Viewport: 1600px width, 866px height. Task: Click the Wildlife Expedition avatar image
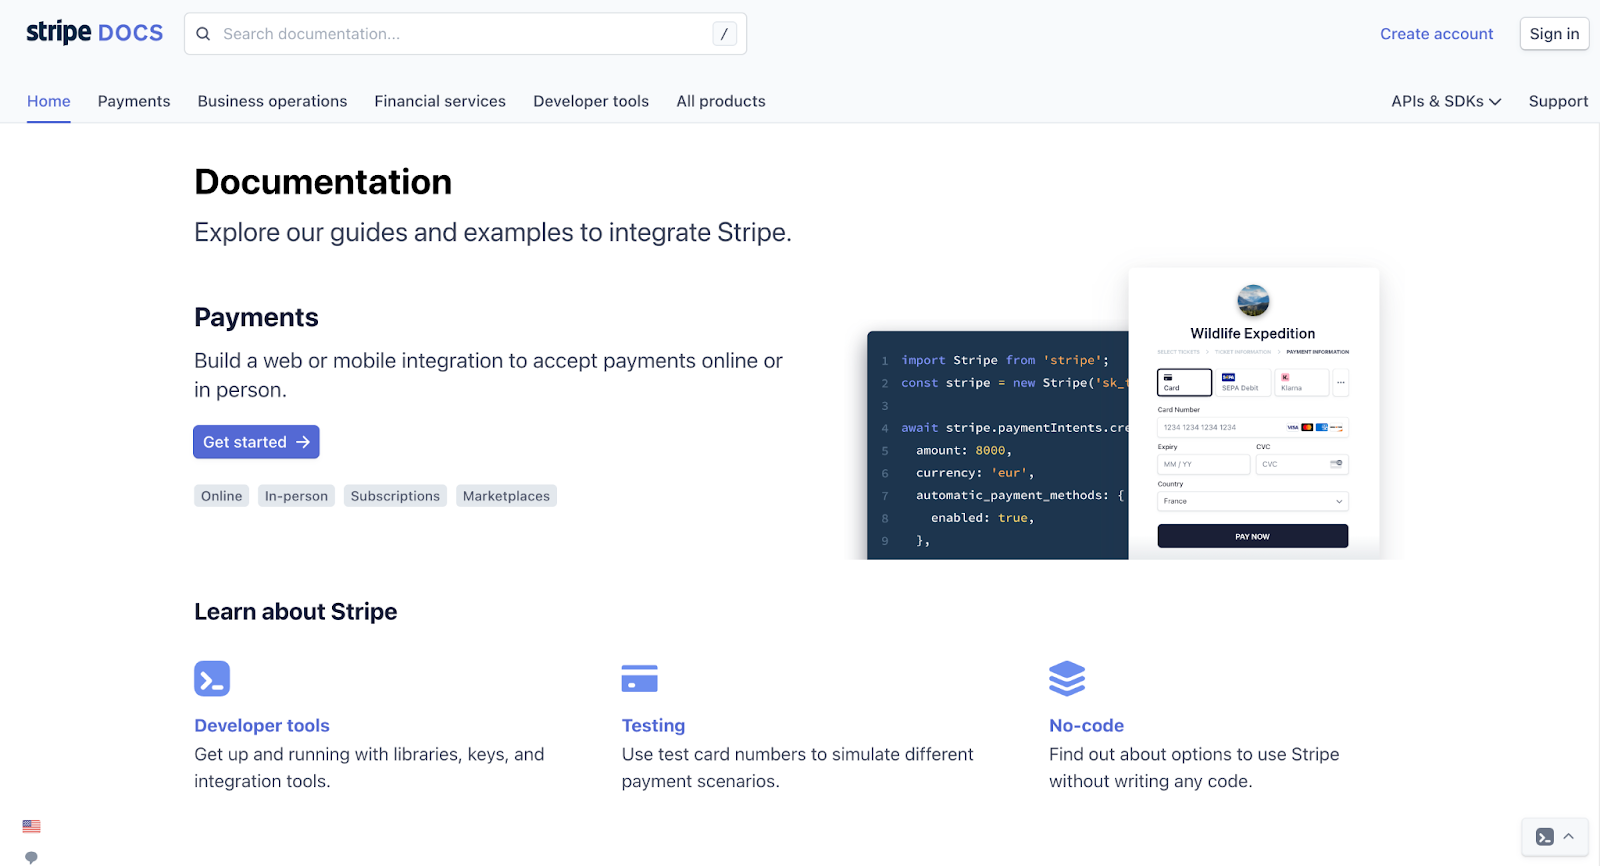pyautogui.click(x=1253, y=301)
